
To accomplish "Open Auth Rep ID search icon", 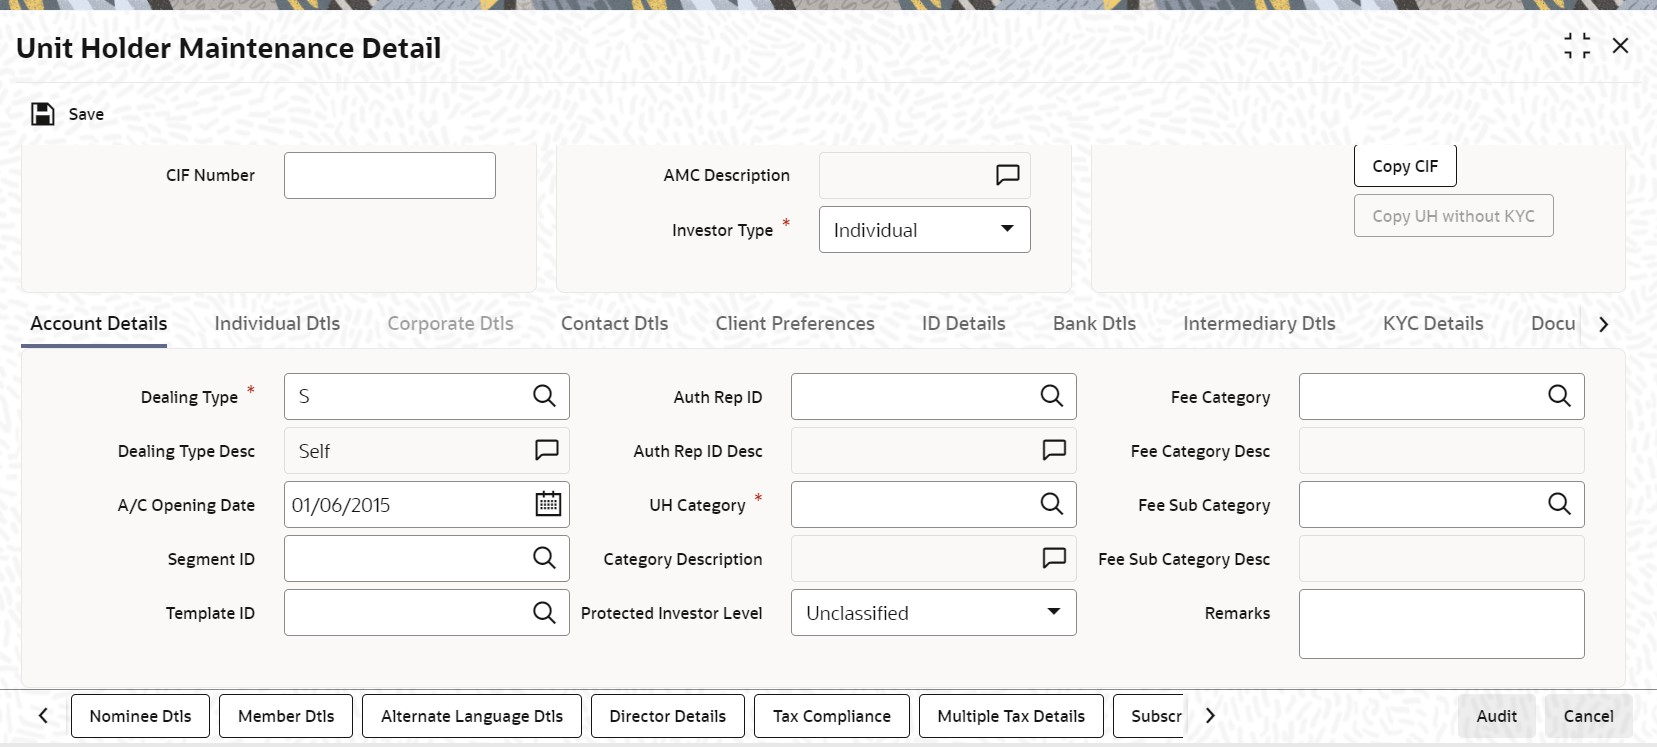I will point(1052,396).
